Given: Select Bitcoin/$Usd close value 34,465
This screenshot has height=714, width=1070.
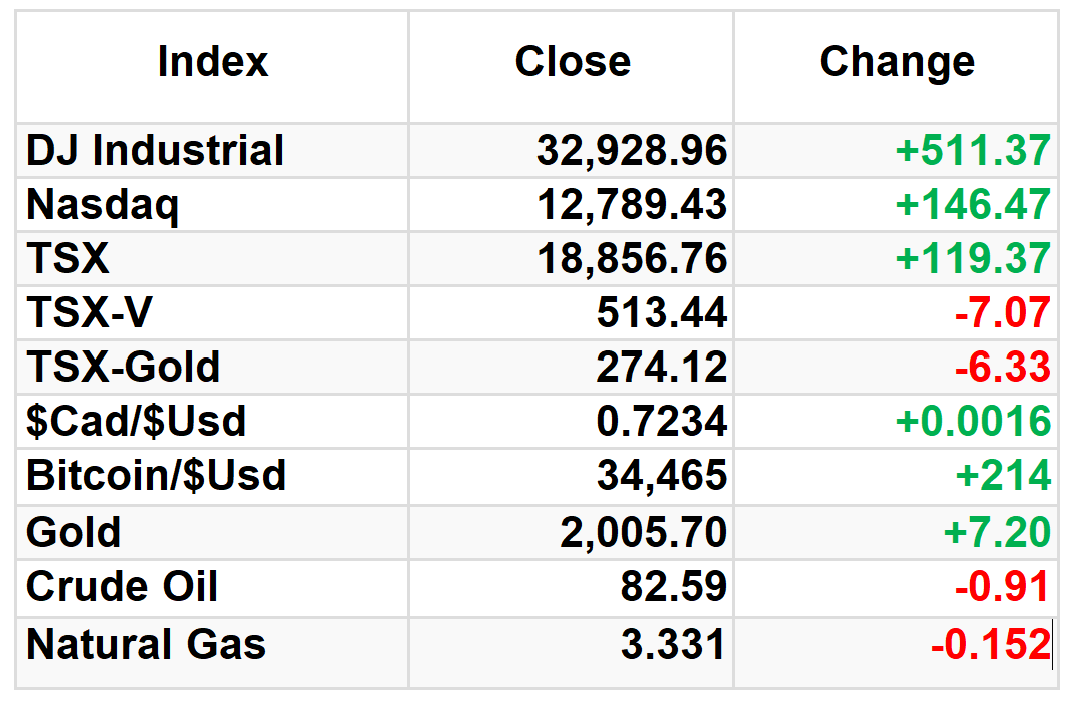Looking at the screenshot, I should pos(662,476).
